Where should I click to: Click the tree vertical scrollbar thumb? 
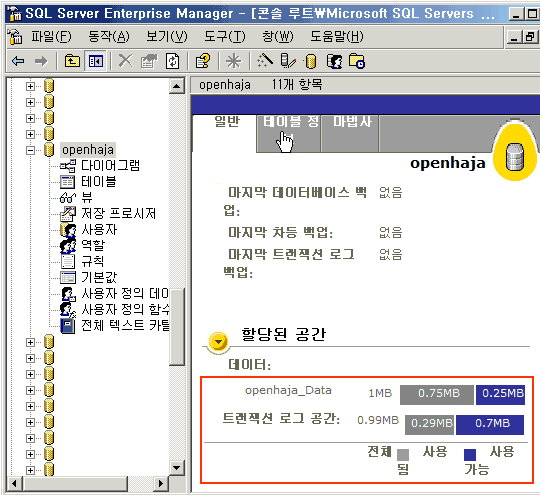coord(177,327)
